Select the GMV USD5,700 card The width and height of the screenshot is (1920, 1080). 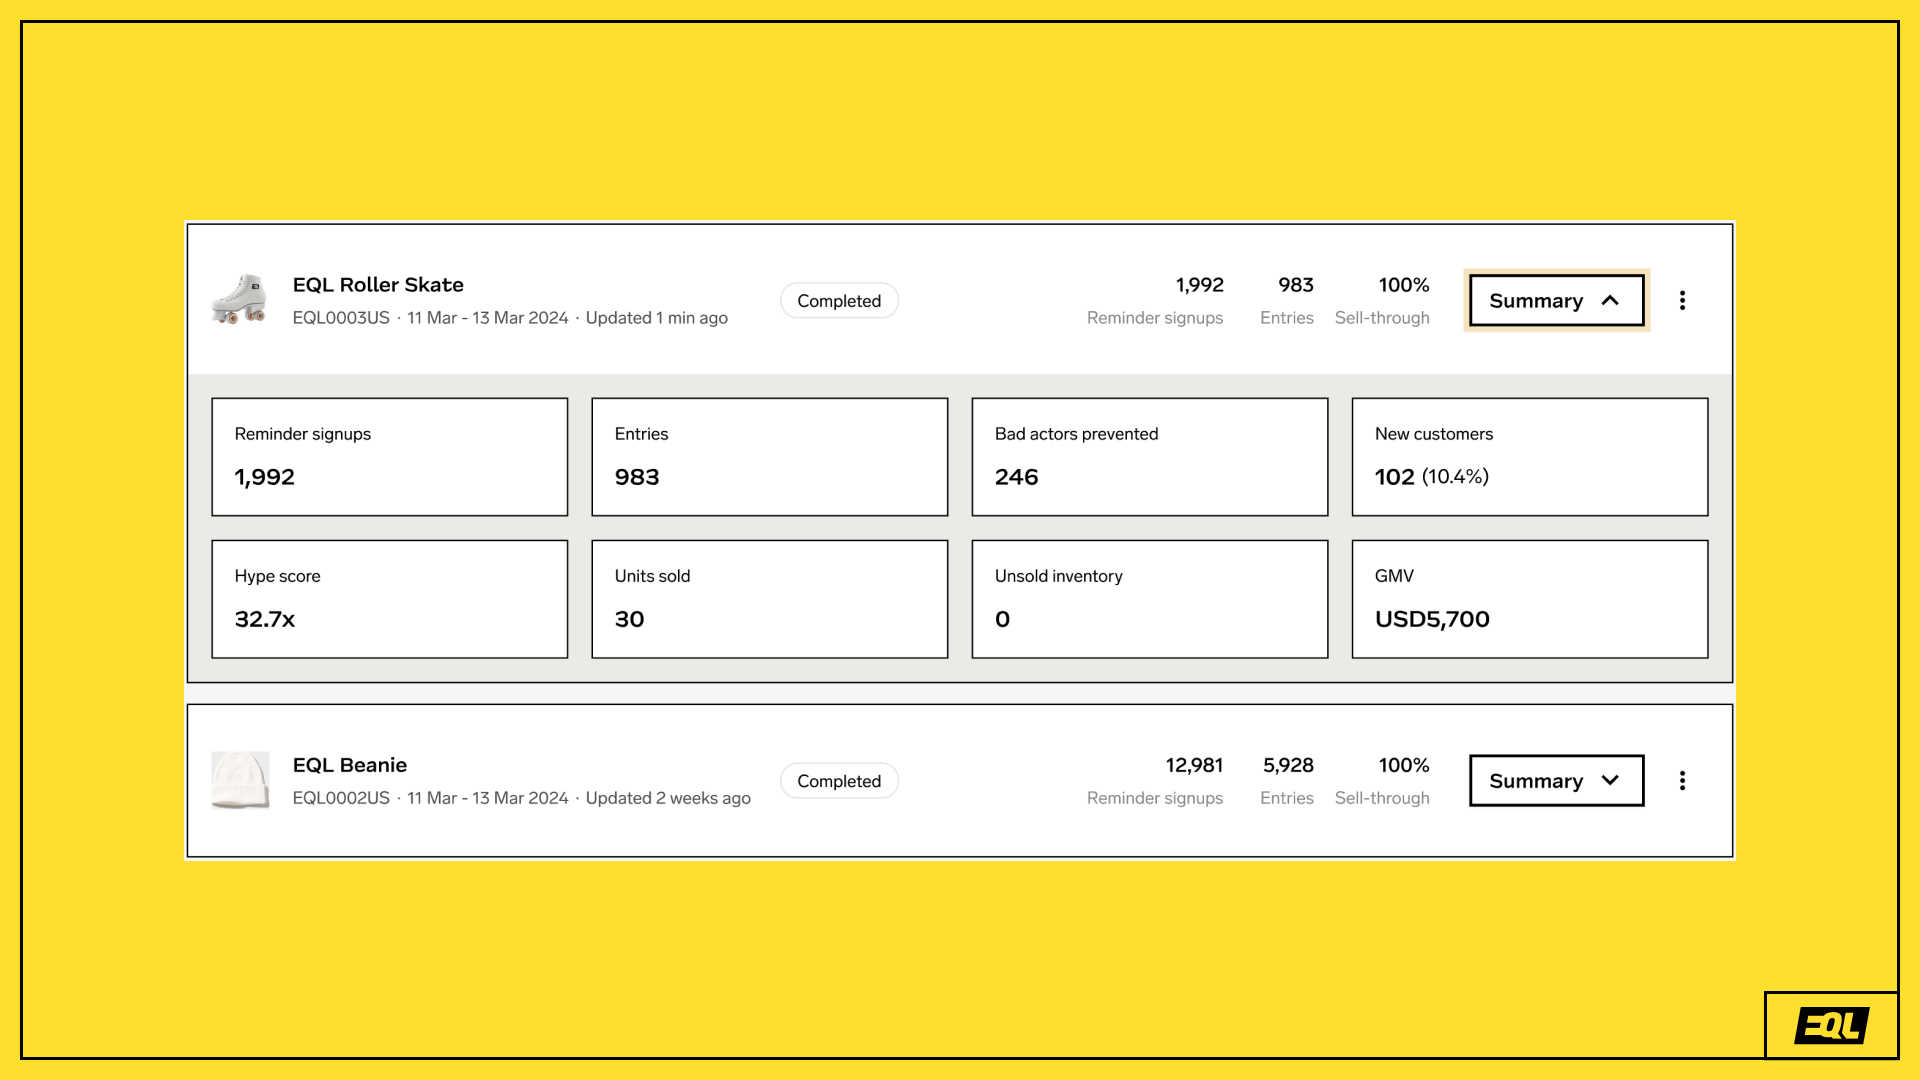[1530, 599]
